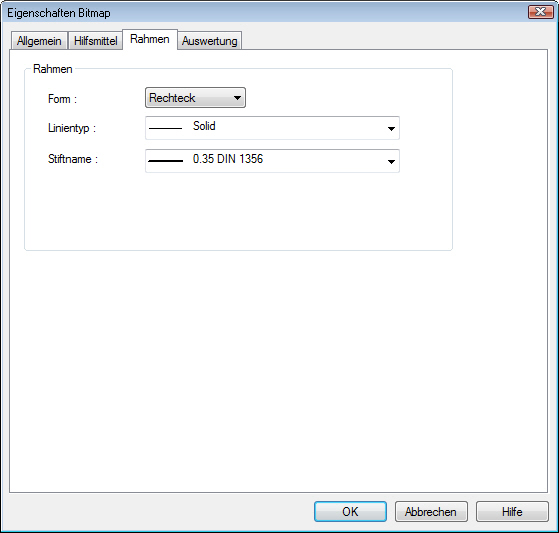The width and height of the screenshot is (559, 533).
Task: Cancel via the Abbrechen button
Action: [x=431, y=512]
